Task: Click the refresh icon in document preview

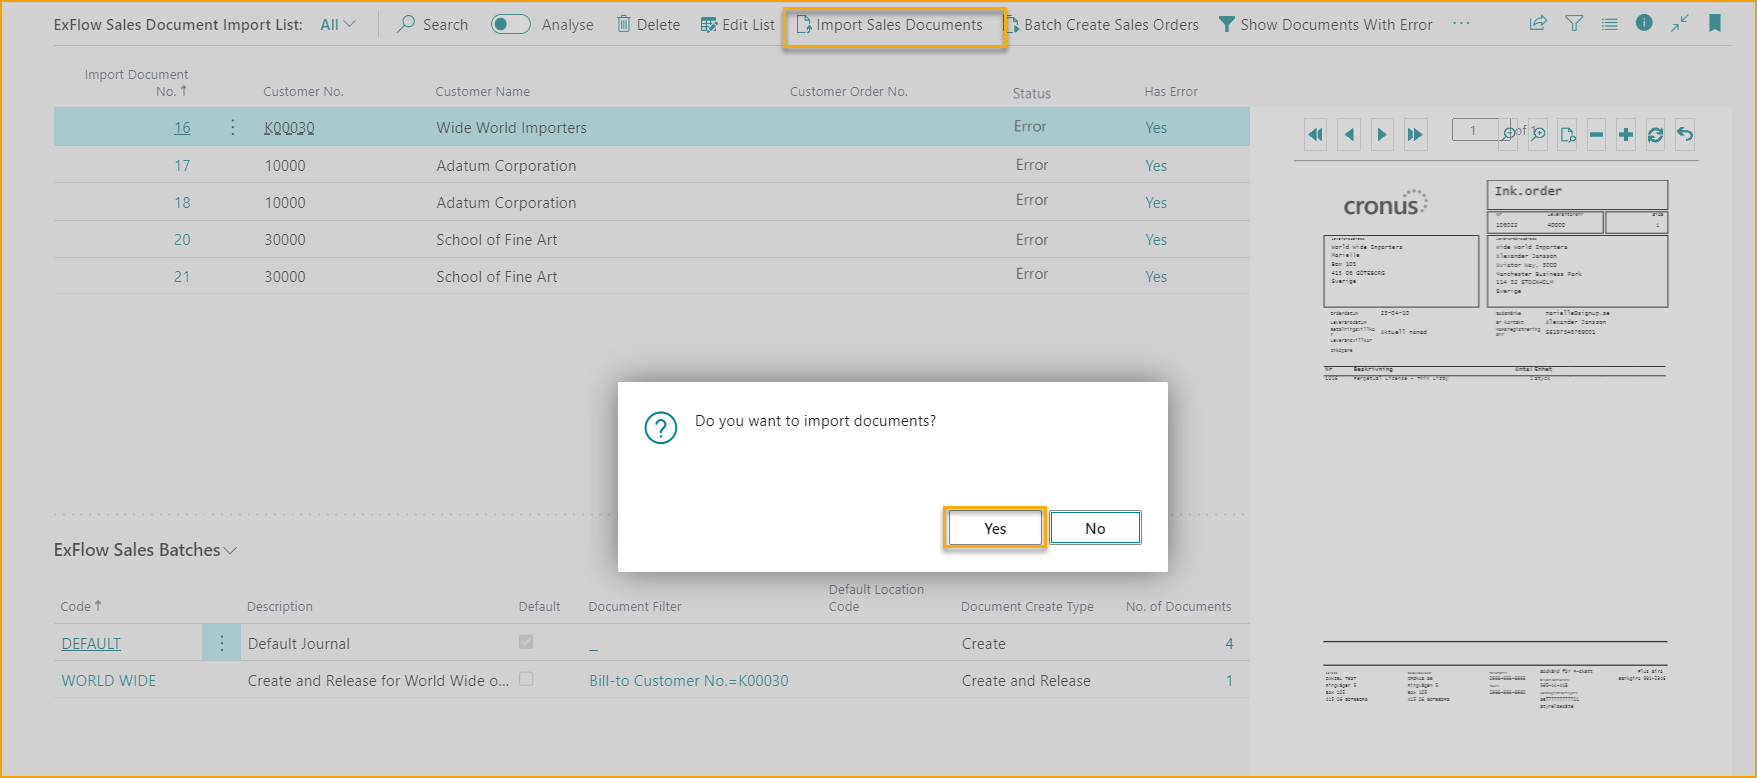Action: 1656,134
